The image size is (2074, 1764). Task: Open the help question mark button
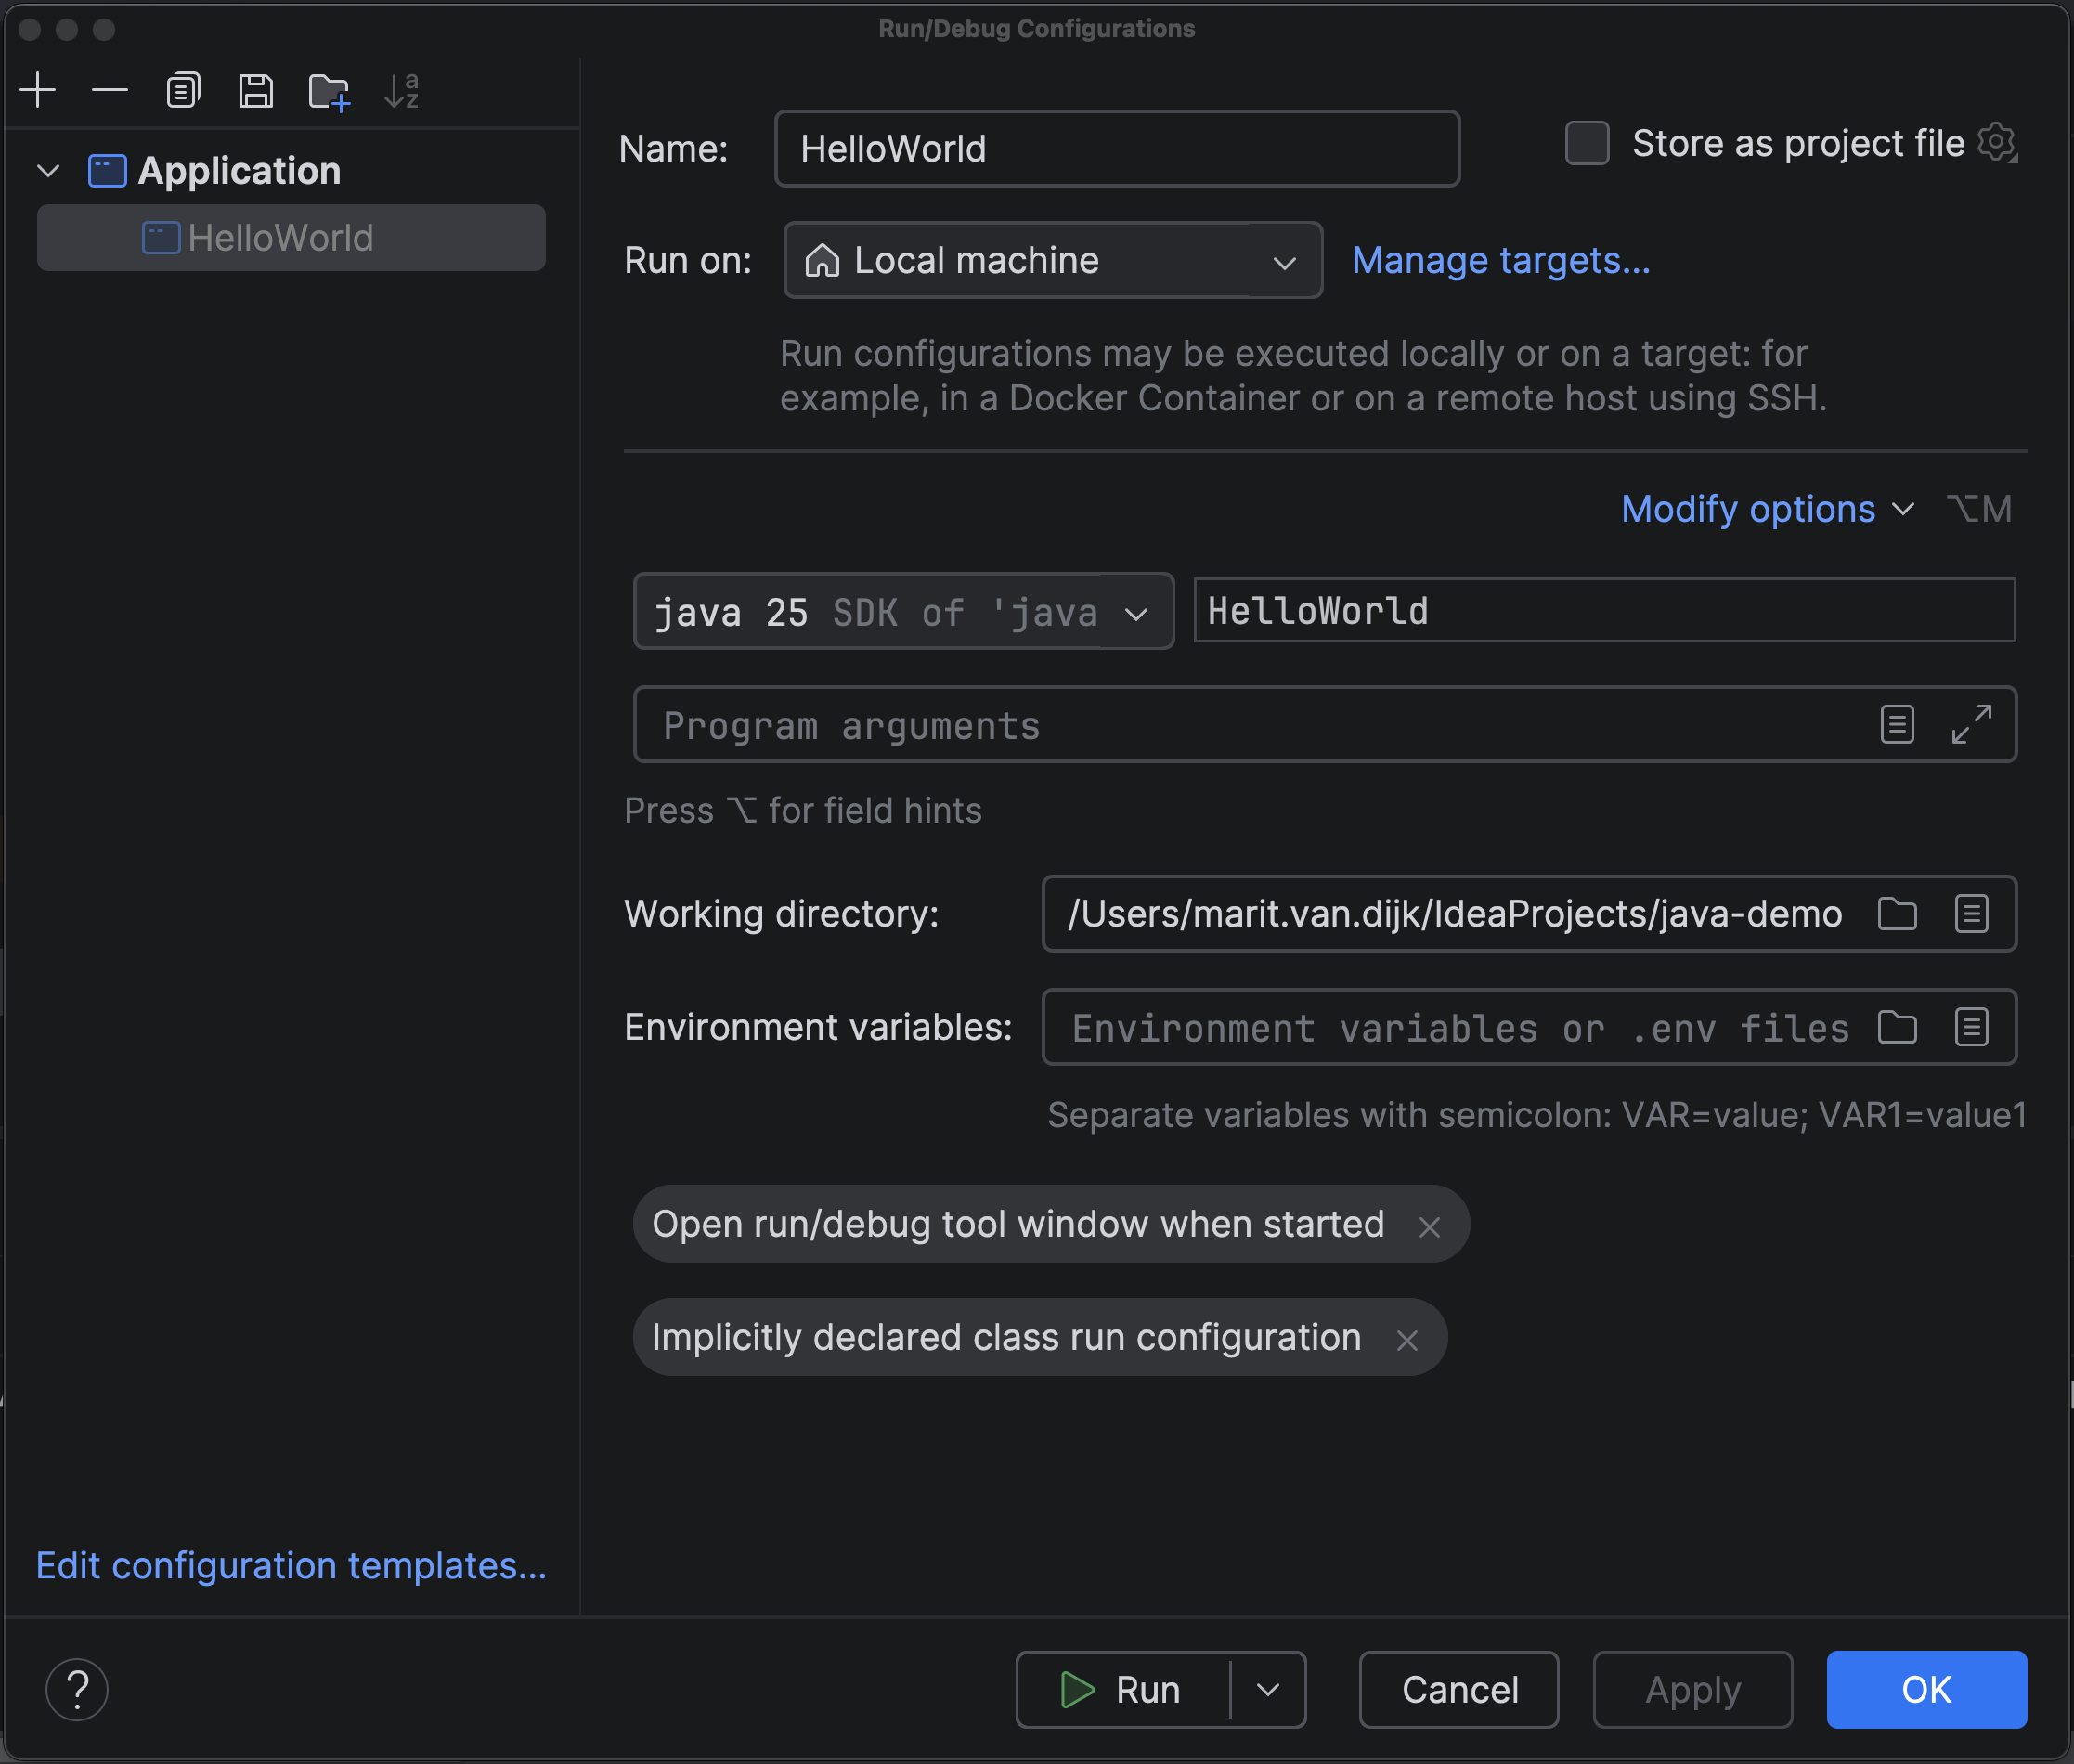tap(77, 1689)
